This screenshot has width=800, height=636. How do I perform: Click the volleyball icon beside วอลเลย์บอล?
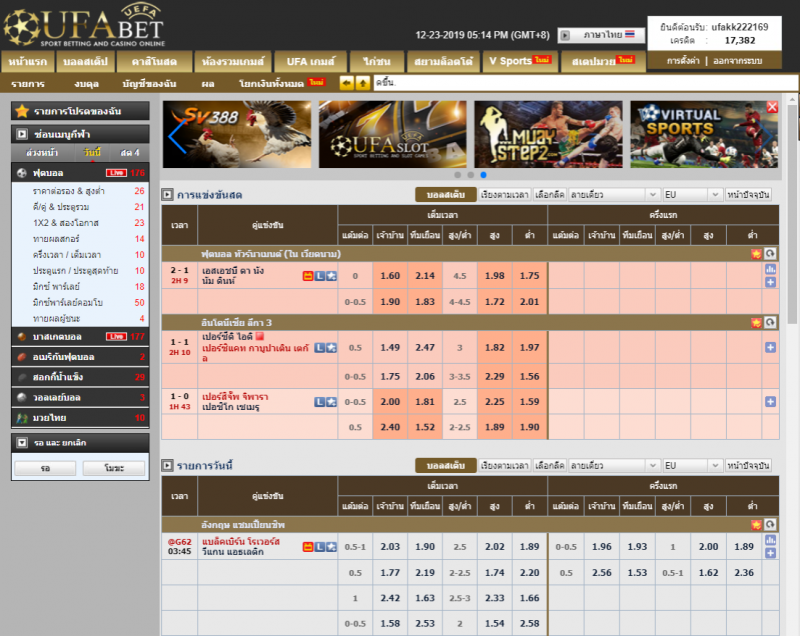pyautogui.click(x=22, y=397)
